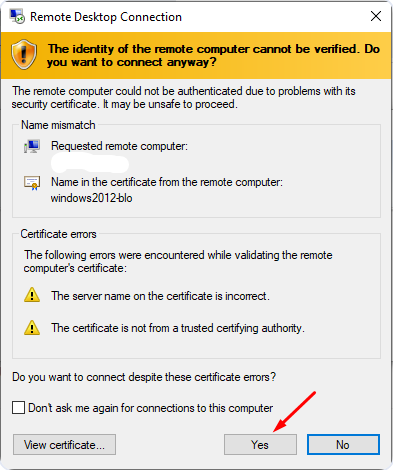Screen dimensions: 393x470
Task: Close the Remote Desktop Connection dialog
Action: (x=376, y=16)
